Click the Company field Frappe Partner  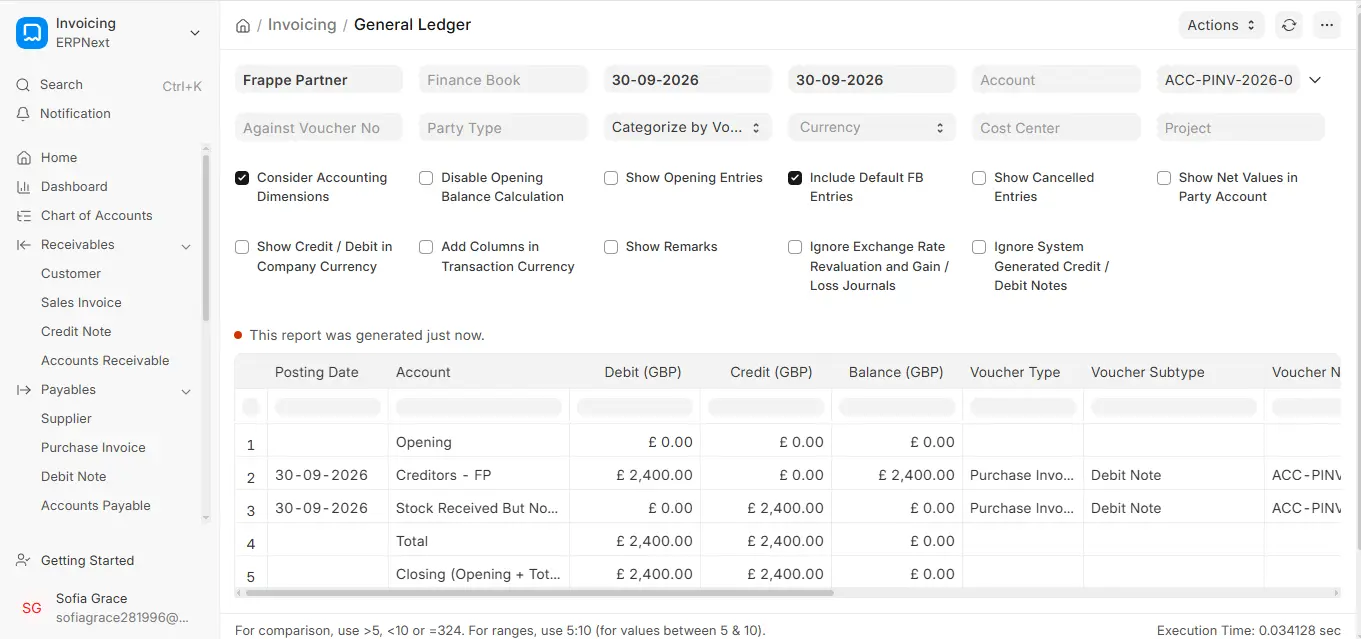(x=319, y=80)
